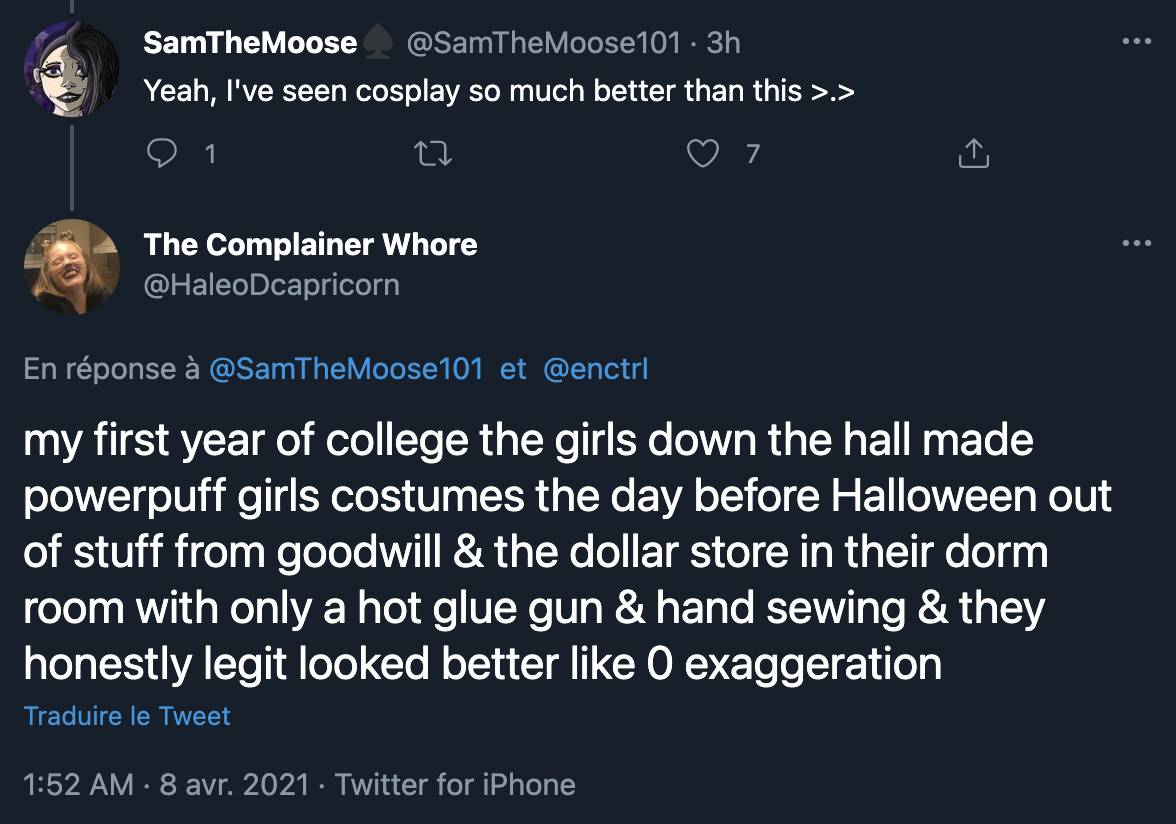Open more options for SamTheMoose's tweet
Image resolution: width=1176 pixels, height=824 pixels.
[1137, 42]
